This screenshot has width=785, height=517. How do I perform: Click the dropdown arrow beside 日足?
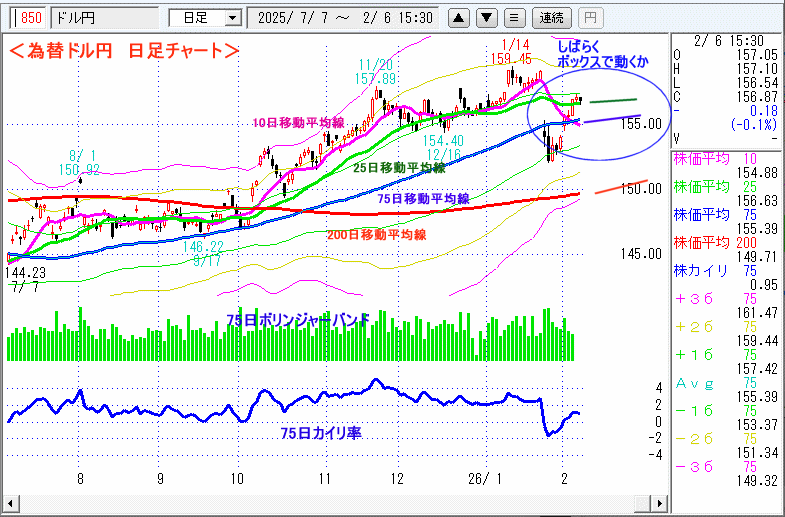[234, 18]
